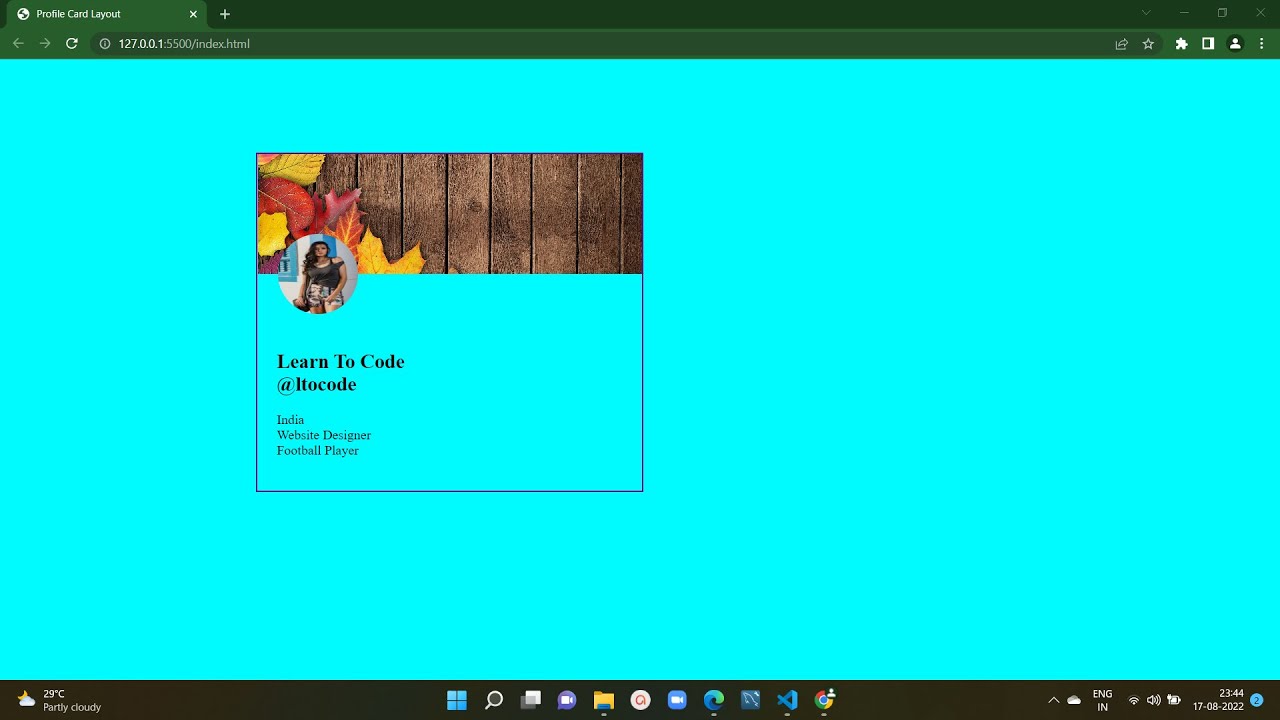Click the "India" text on card
The image size is (1280, 720).
[x=291, y=420]
